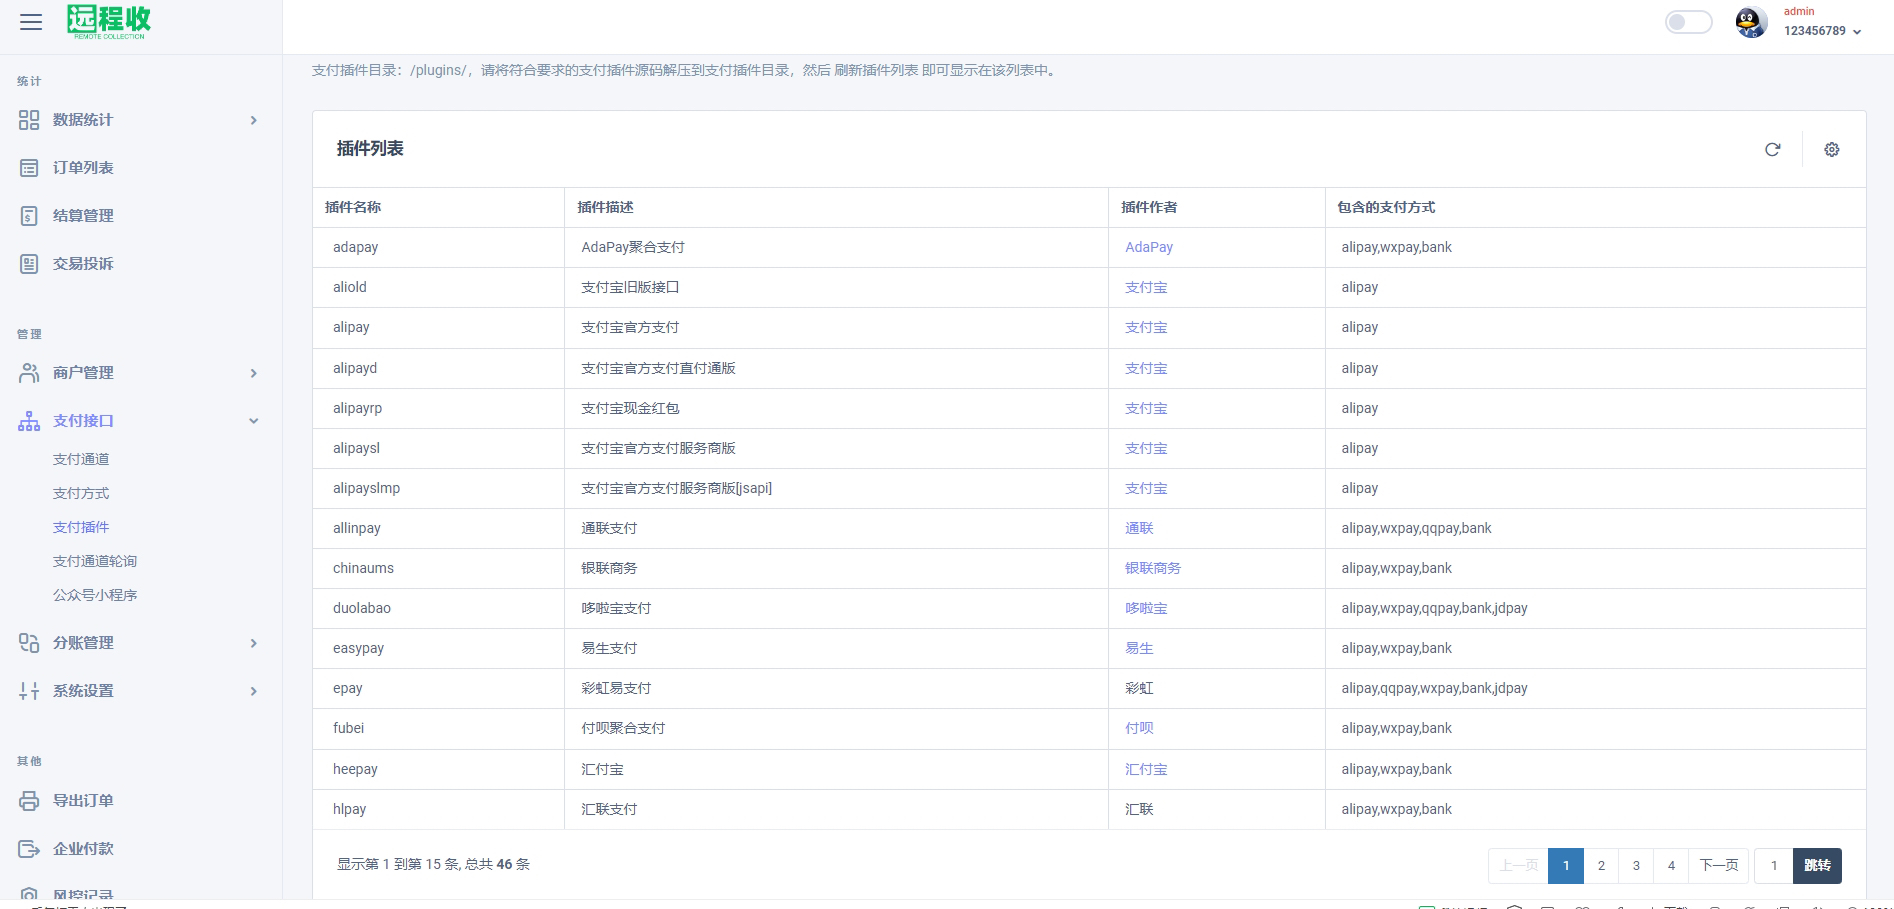Image resolution: width=1894 pixels, height=909 pixels.
Task: Click the page number input beside 跳转
Action: (1774, 866)
